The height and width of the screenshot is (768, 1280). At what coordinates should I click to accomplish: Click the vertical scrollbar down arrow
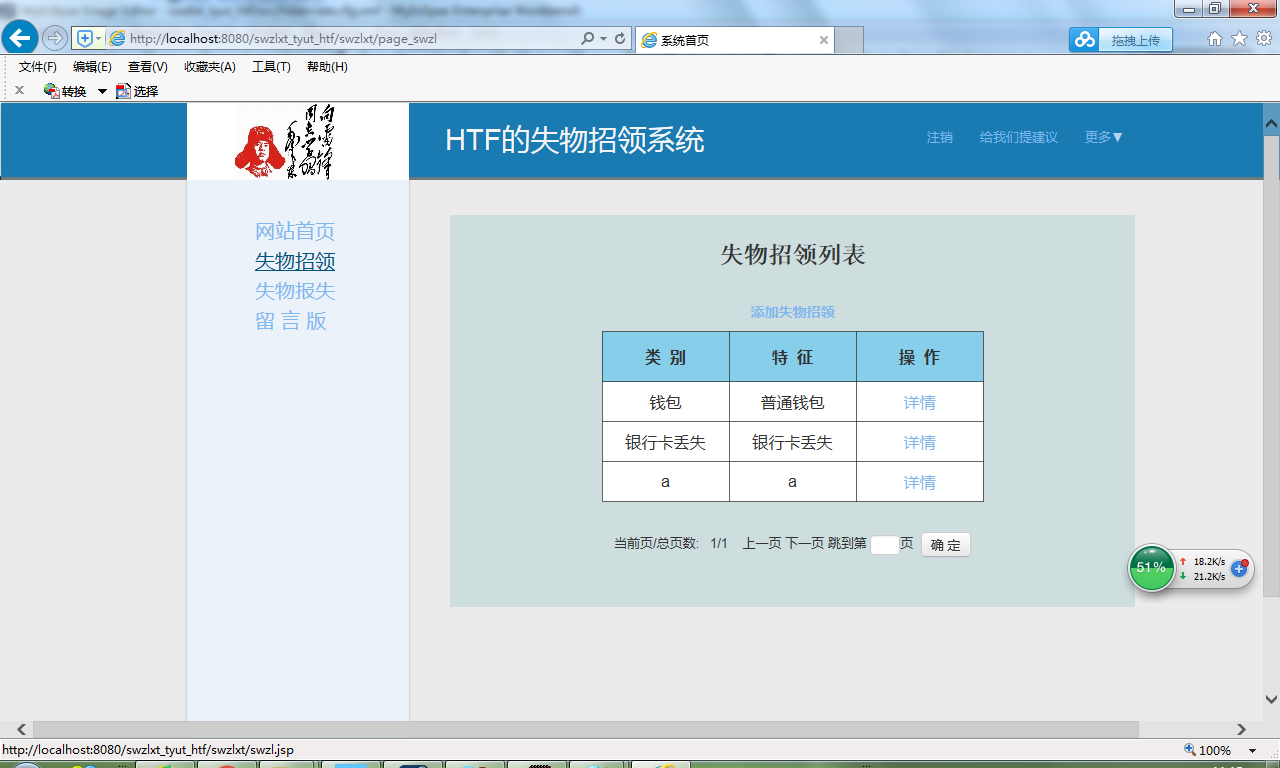1271,700
